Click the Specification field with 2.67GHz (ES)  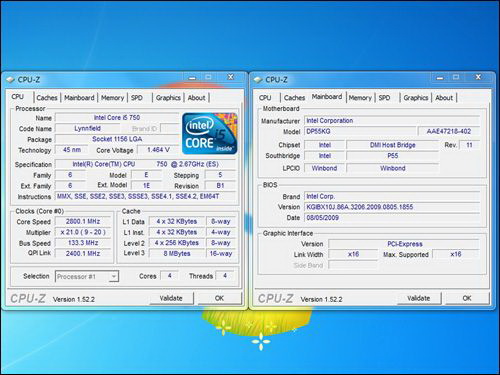coord(146,164)
